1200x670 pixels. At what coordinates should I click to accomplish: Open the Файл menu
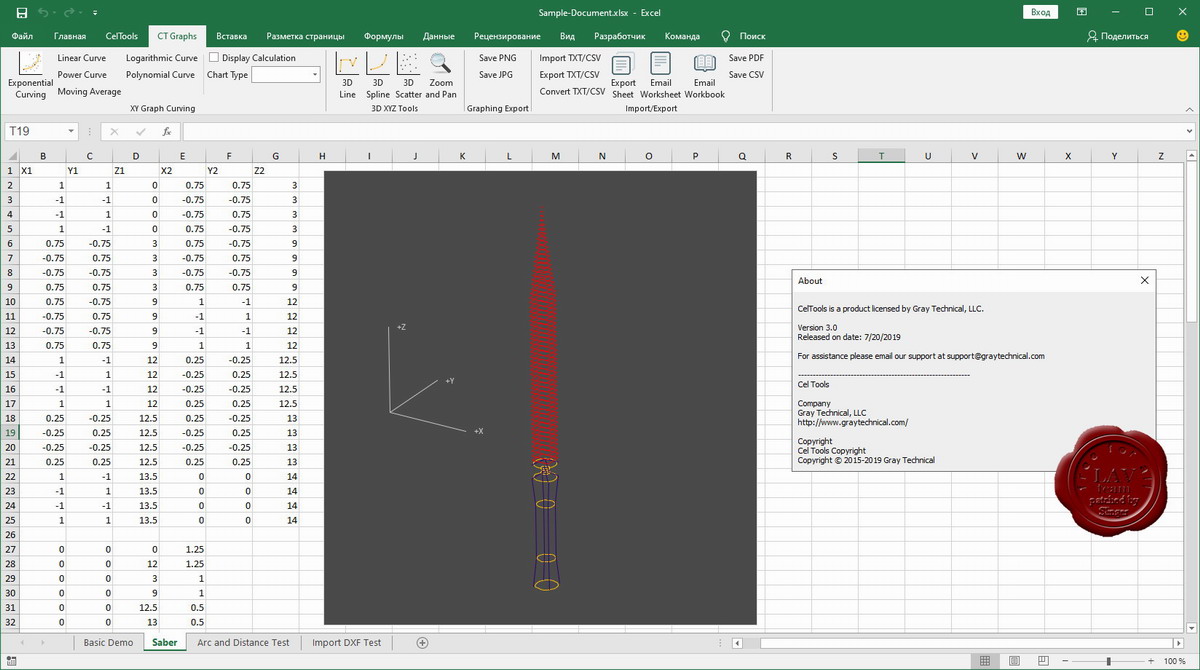click(22, 36)
